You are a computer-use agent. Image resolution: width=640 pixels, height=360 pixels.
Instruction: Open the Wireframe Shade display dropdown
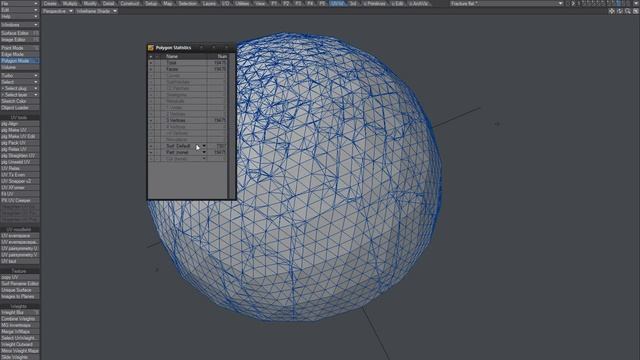point(96,11)
